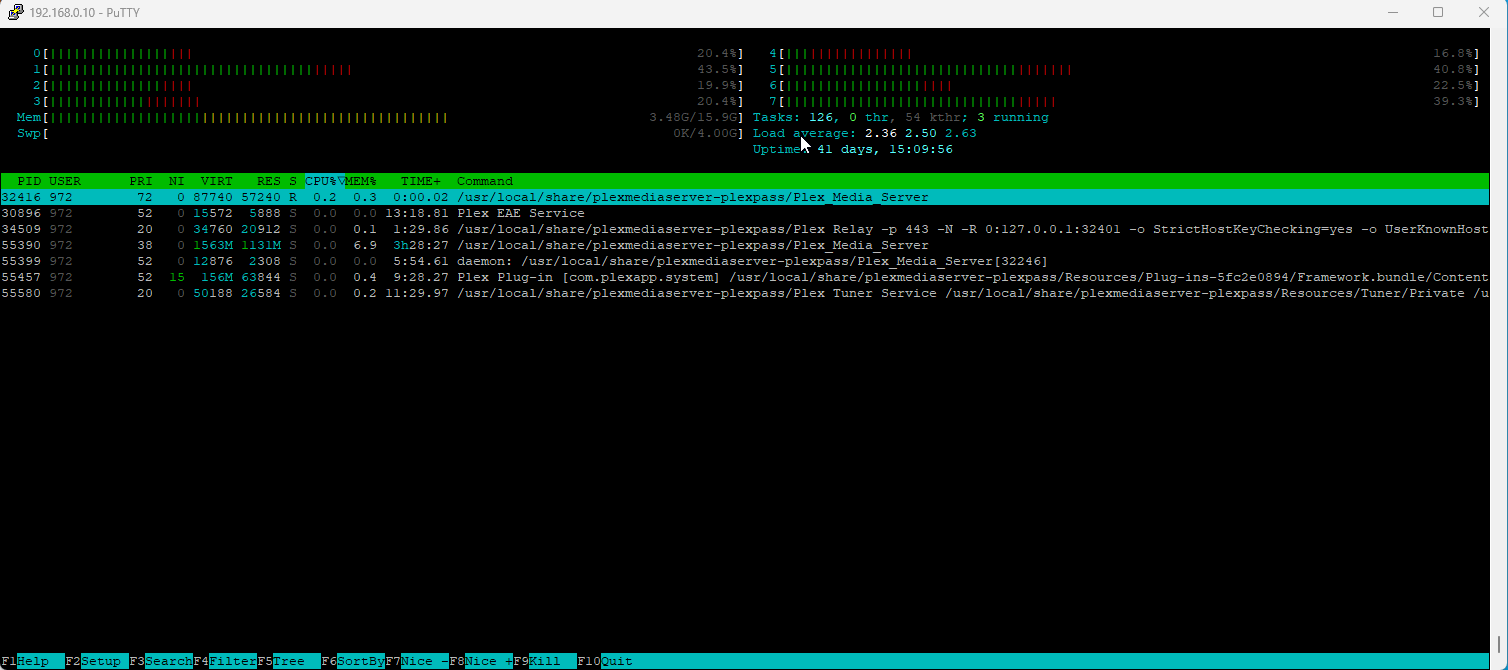Viewport: 1508px width, 670px height.
Task: Select Plex Plug-in com.plexapp.system process row
Action: [x=745, y=277]
